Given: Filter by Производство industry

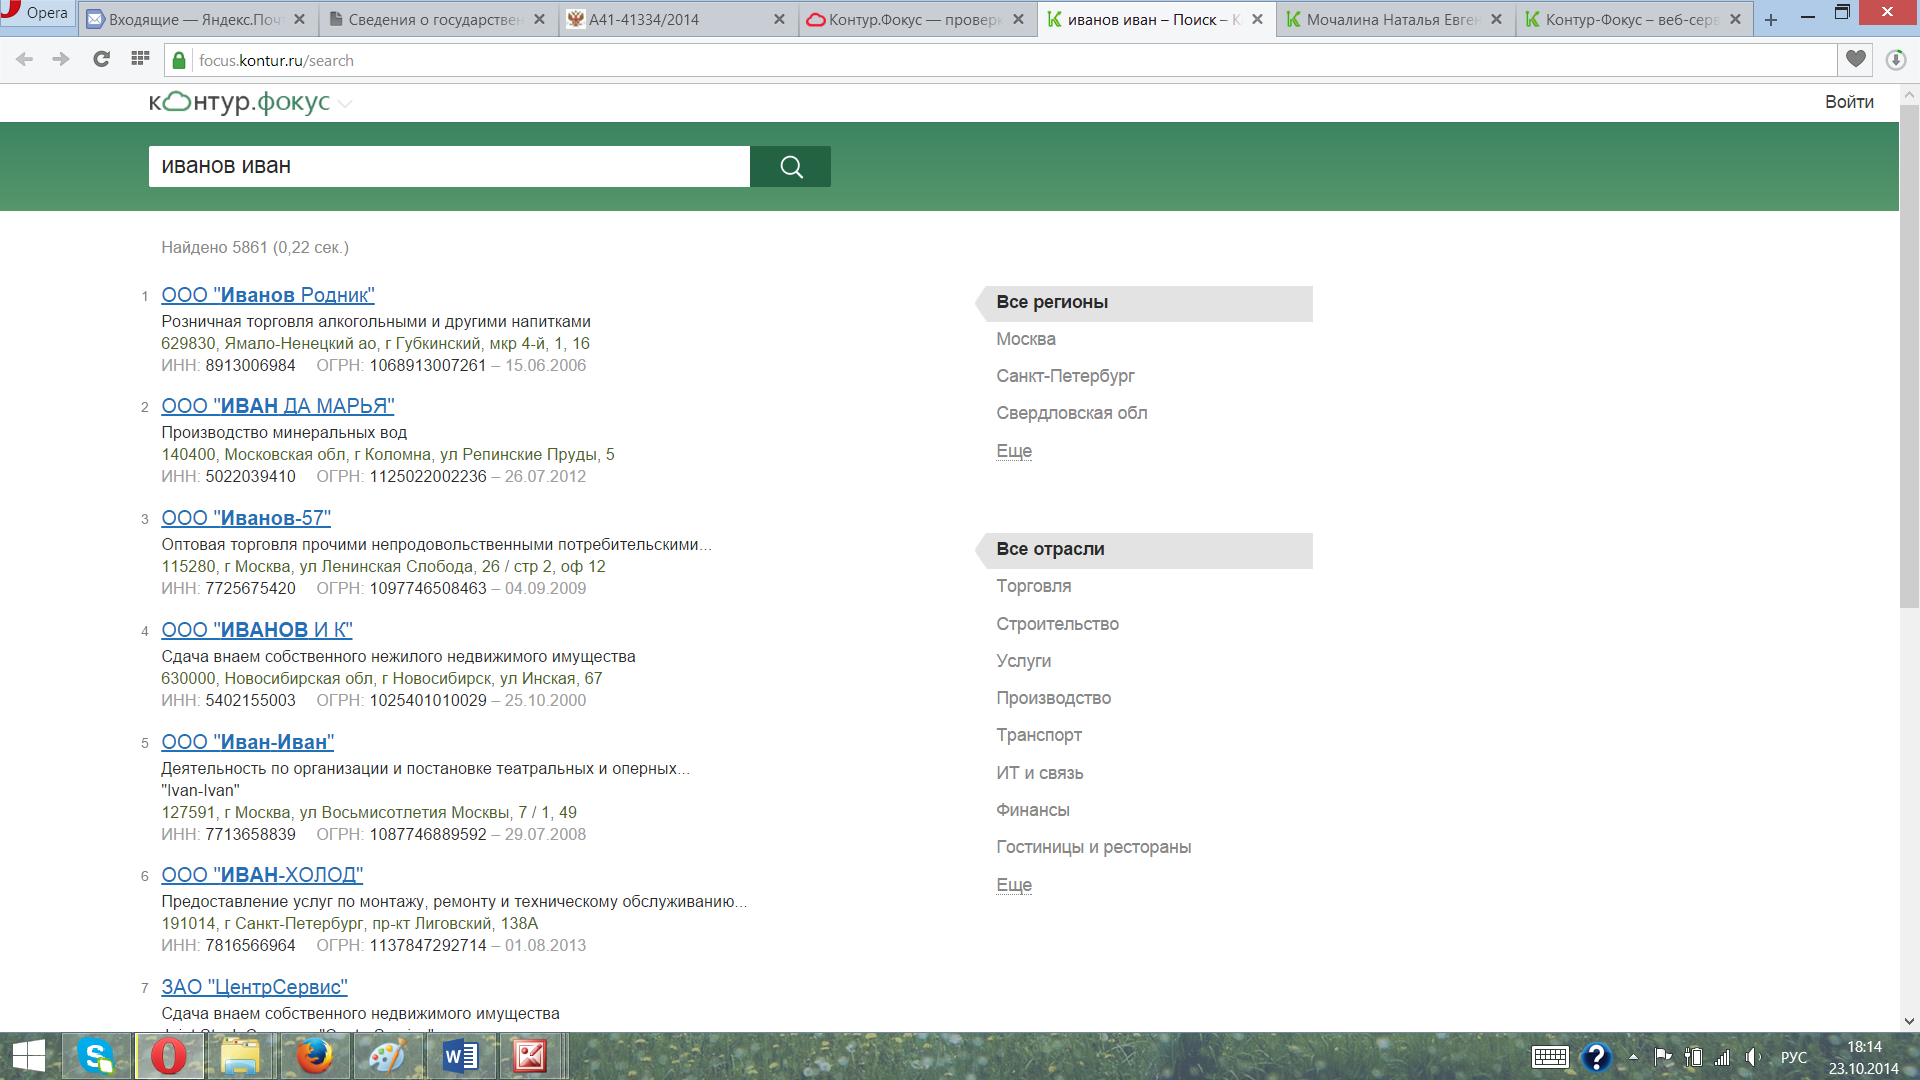Looking at the screenshot, I should point(1054,698).
